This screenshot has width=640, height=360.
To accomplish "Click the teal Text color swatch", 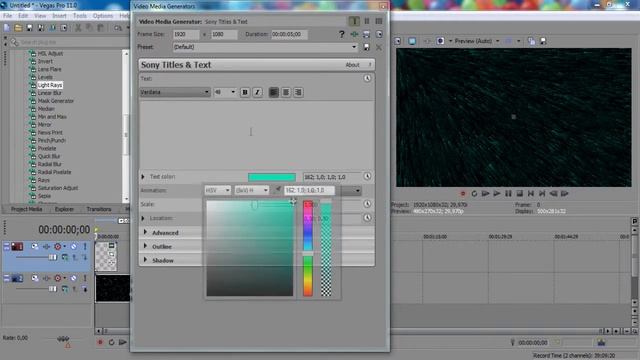I will tap(272, 177).
